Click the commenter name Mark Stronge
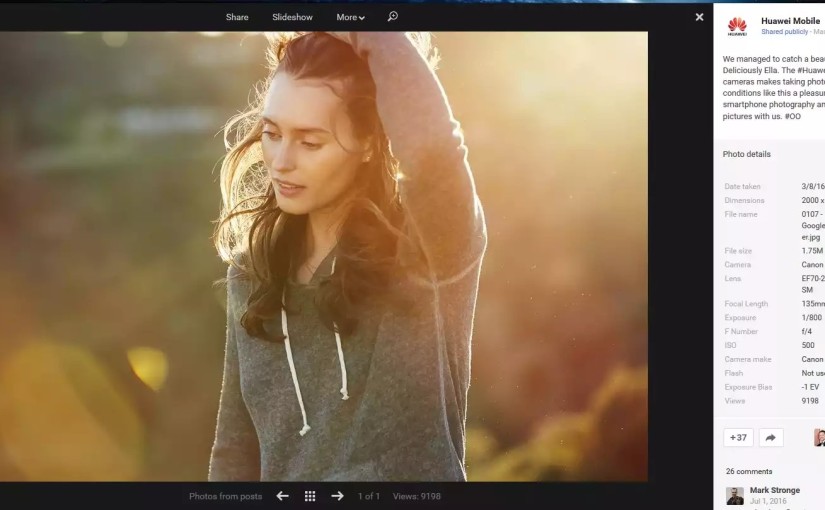Screen dimensions: 825x510 click(775, 490)
